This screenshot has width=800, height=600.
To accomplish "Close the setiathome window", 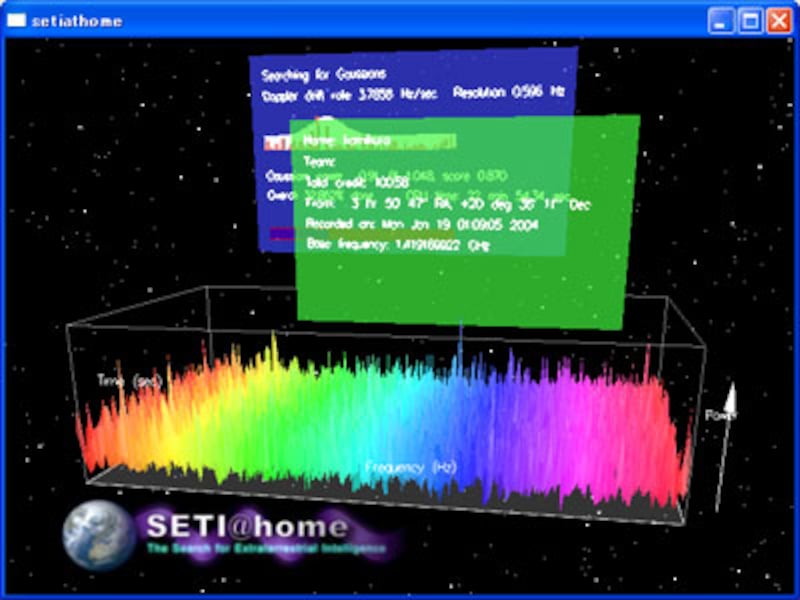I will [780, 21].
